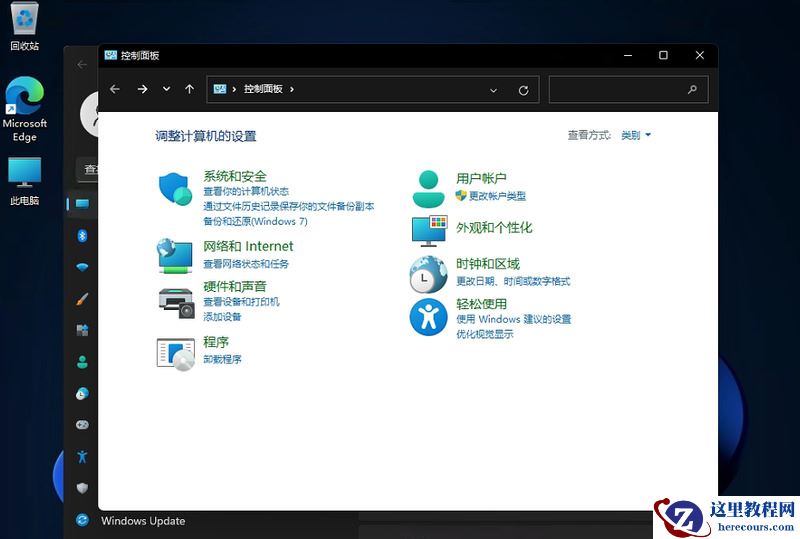The height and width of the screenshot is (539, 800).
Task: Open the Recycle Bin desktop icon
Action: click(x=24, y=26)
